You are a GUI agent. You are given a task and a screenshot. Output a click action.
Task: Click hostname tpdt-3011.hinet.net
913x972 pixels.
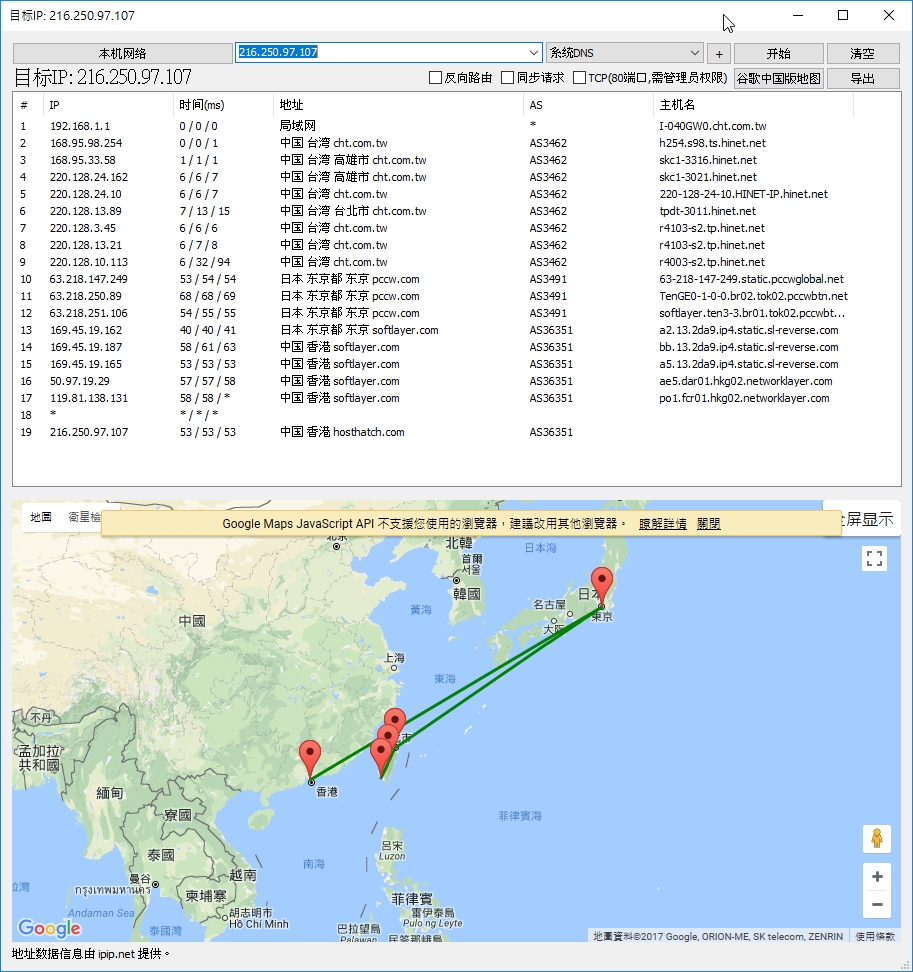click(x=707, y=211)
